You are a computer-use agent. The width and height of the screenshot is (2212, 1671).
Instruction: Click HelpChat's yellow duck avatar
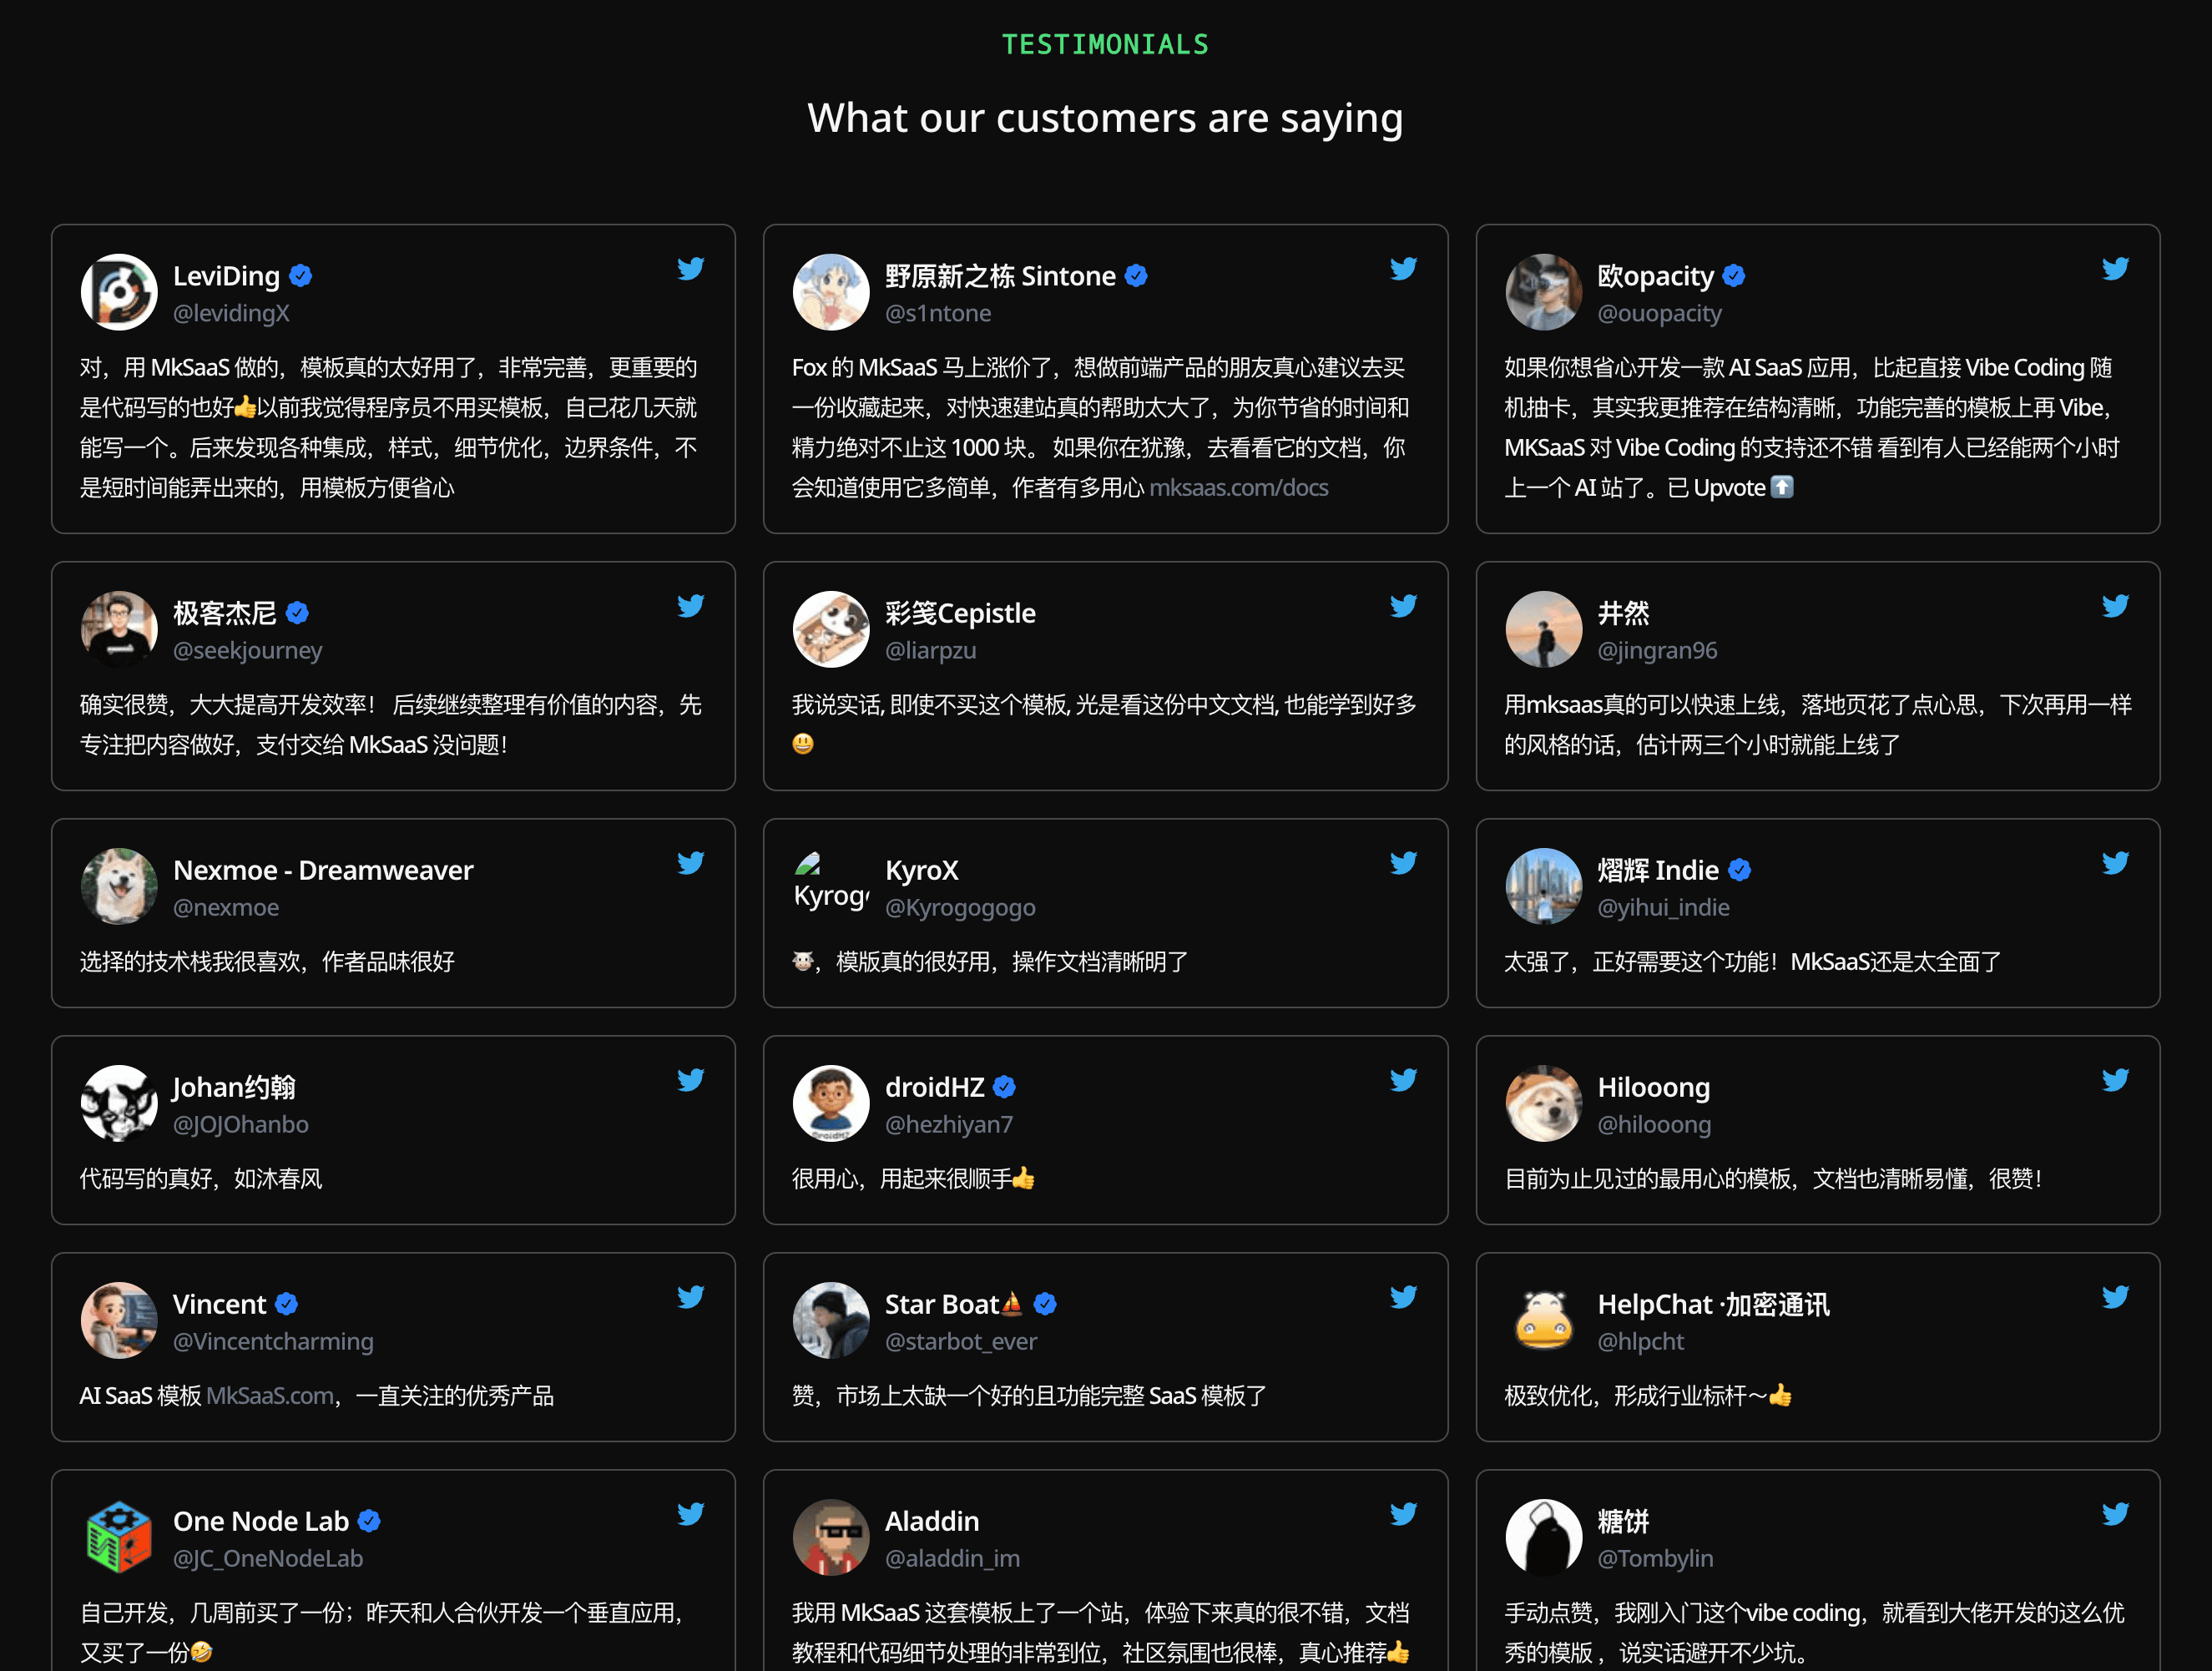(1543, 1320)
